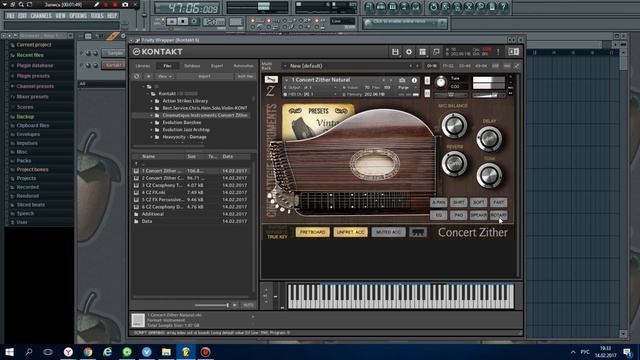Toggle the PAD button
This screenshot has height=360, width=640.
pyautogui.click(x=458, y=215)
